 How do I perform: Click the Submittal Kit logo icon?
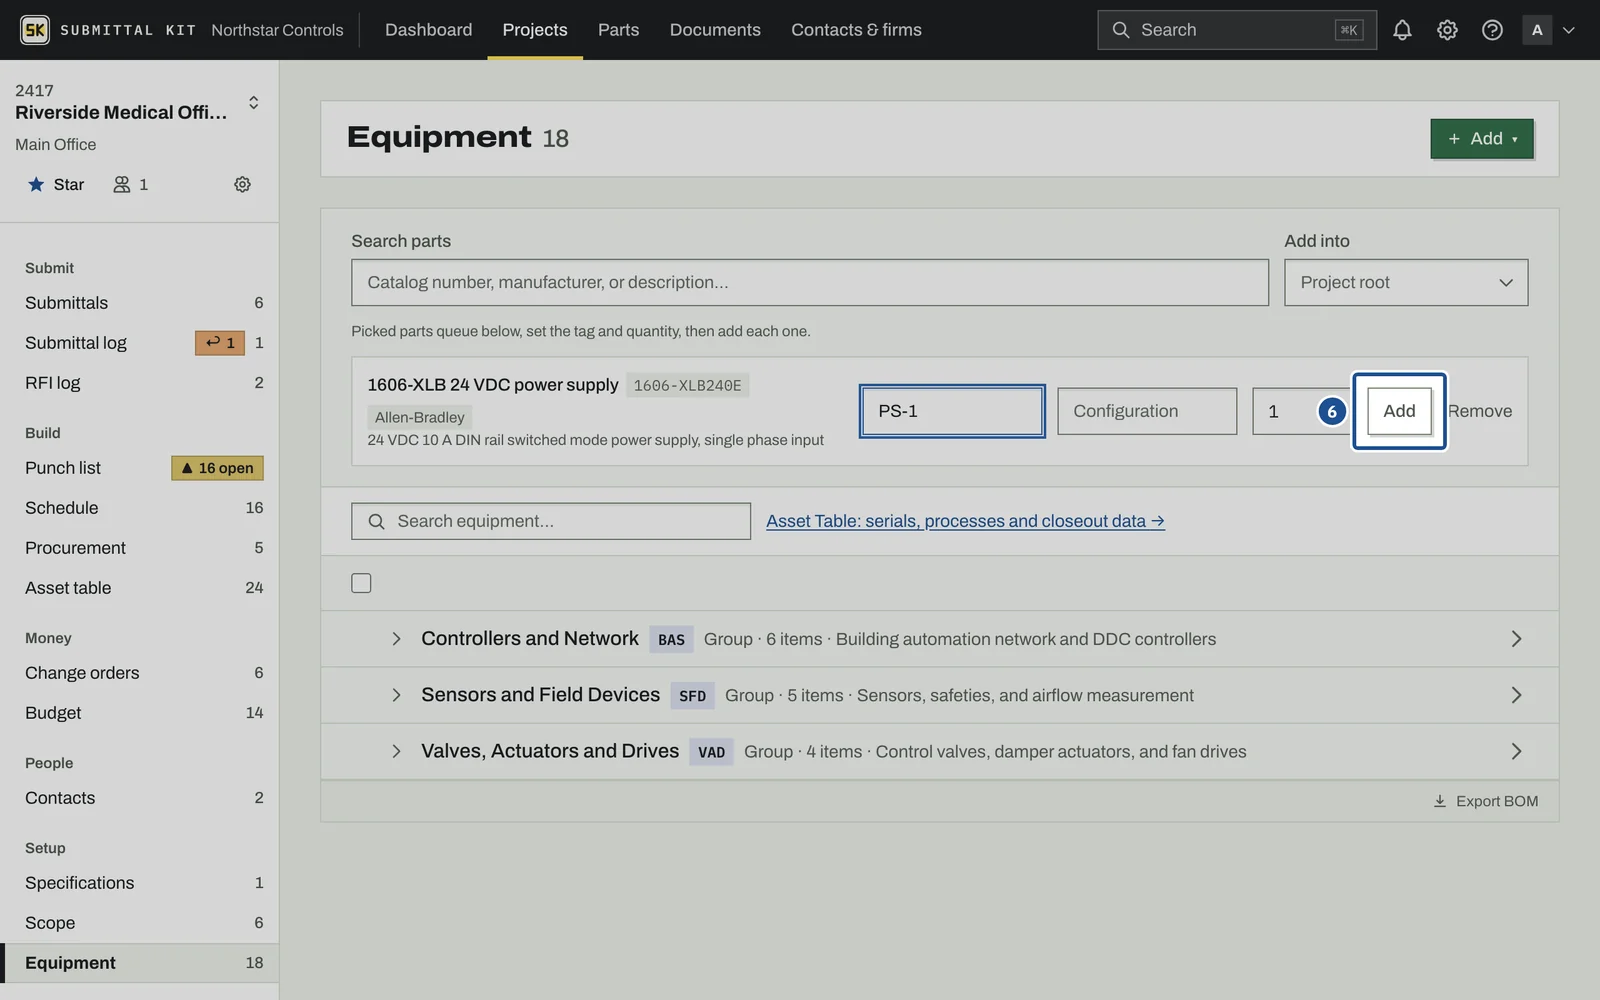click(35, 30)
